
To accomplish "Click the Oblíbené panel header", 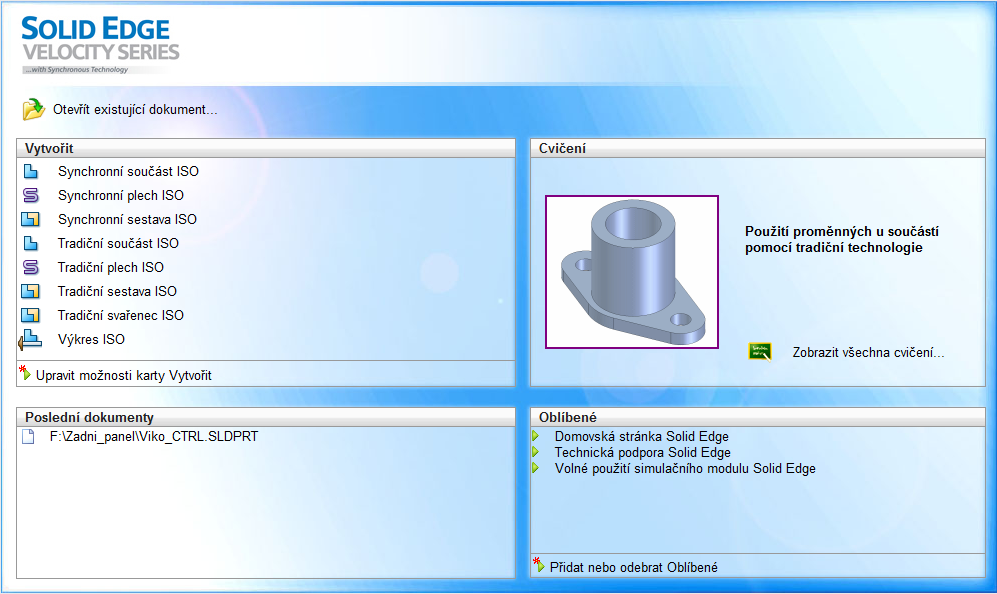I will tap(758, 417).
